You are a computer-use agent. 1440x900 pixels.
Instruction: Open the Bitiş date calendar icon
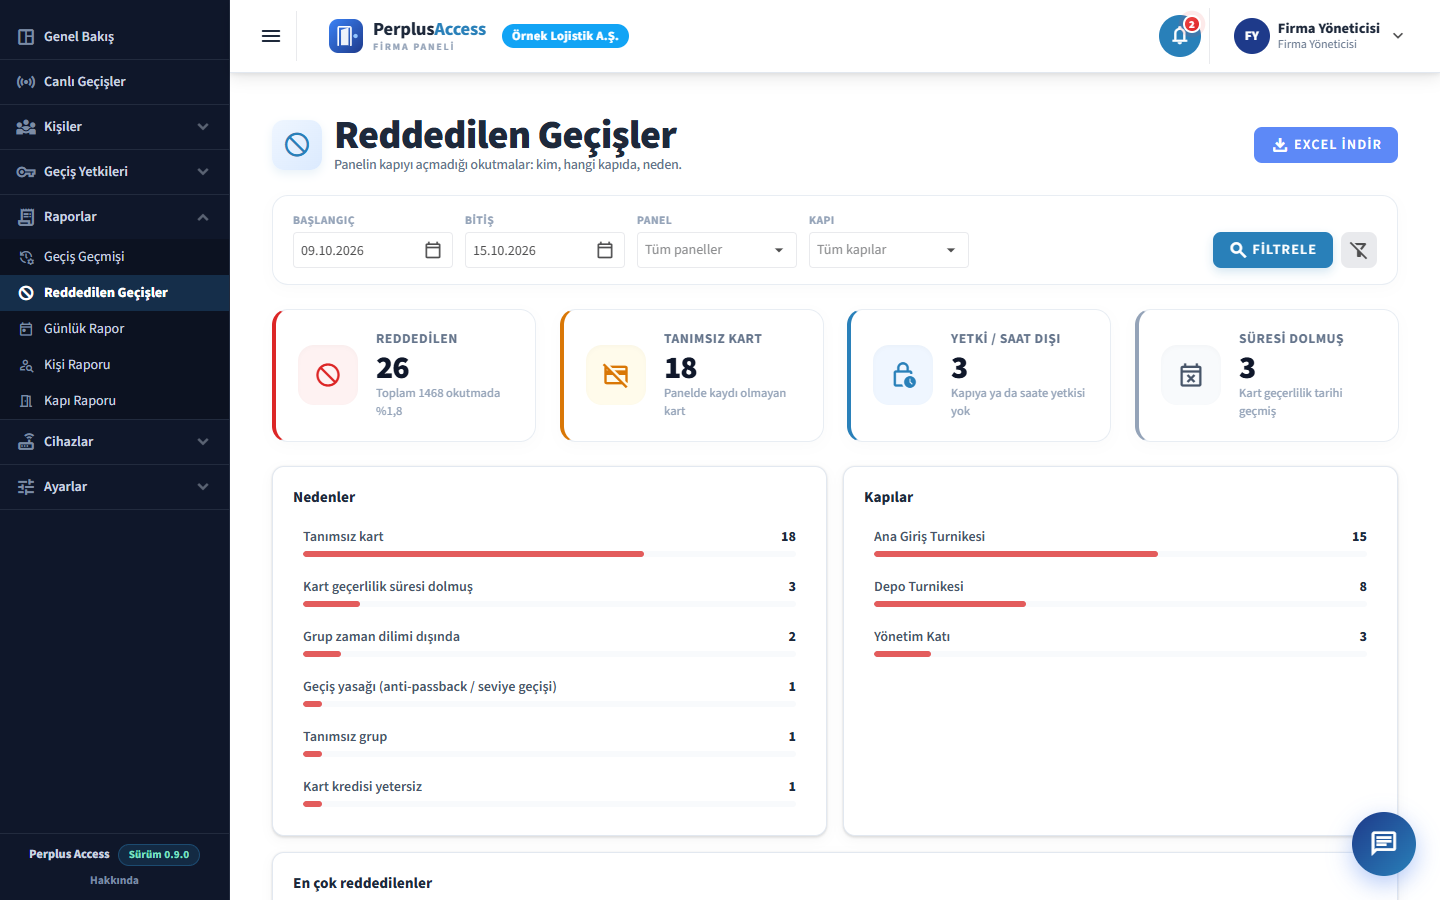tap(605, 250)
